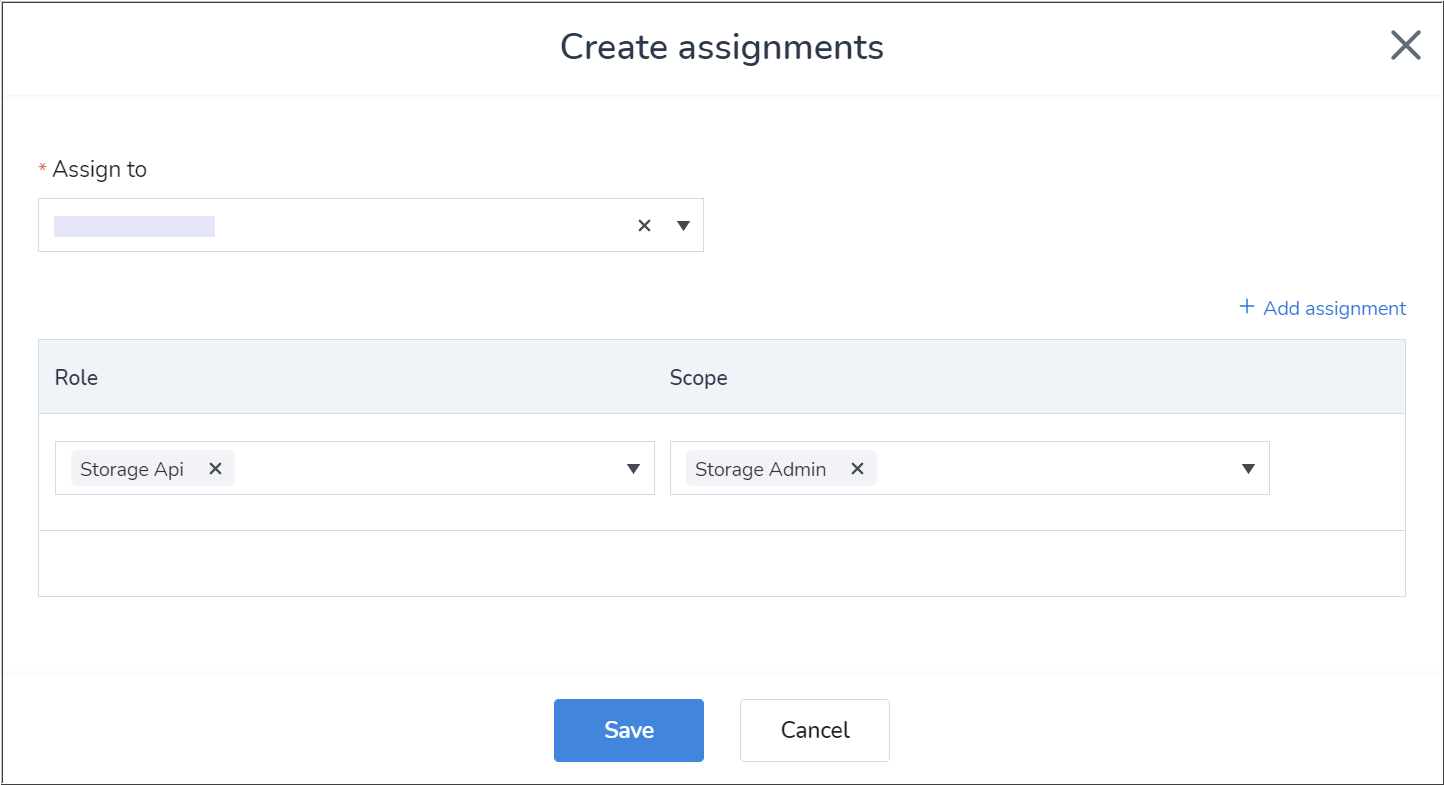1444x785 pixels.
Task: Click the Role column header
Action: [x=77, y=378]
